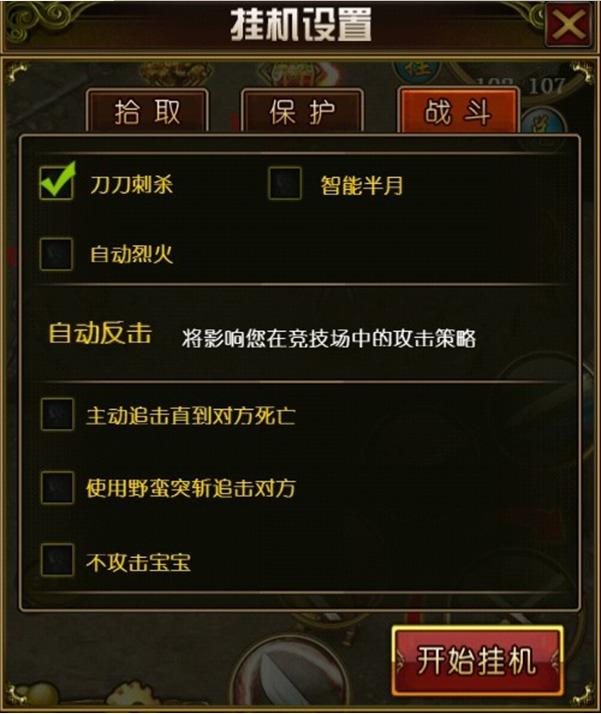Click the blue 任 quest icon at top
Viewport: 601px width, 714px height.
tap(417, 71)
